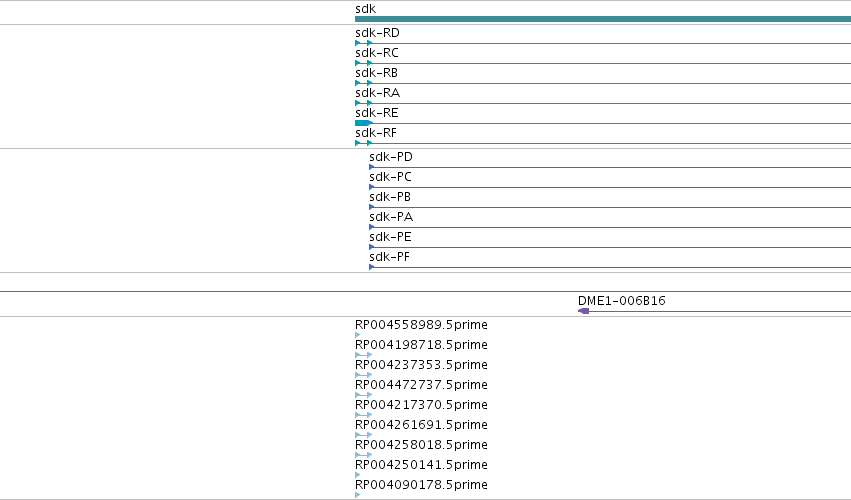Click the RP004090178.5prime arrow glyph

click(x=358, y=495)
